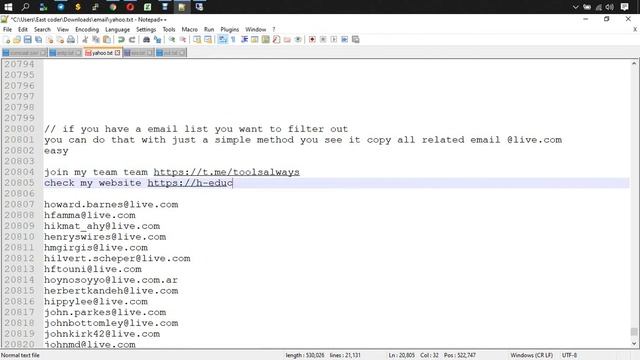
Task: Click the Print toolbar icon
Action: pyautogui.click(x=71, y=40)
